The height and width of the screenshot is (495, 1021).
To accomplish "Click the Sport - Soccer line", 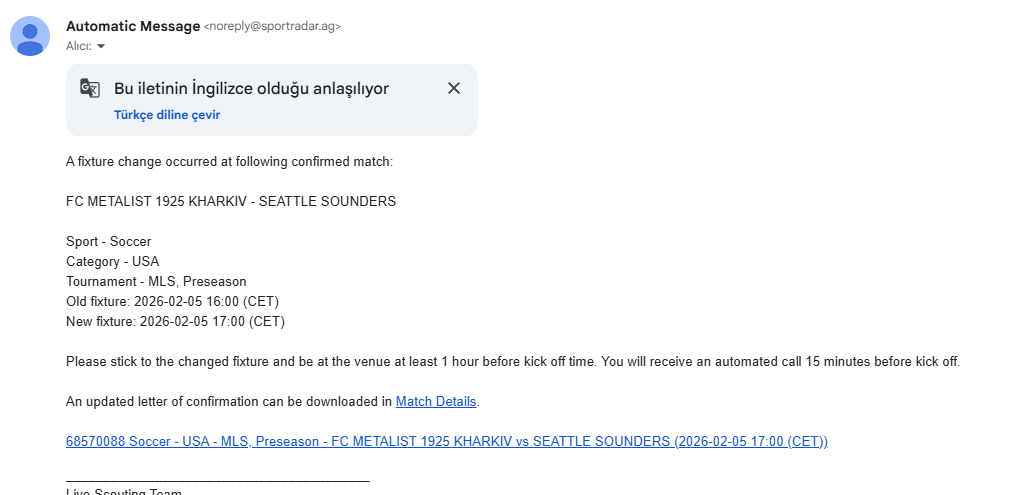I will click(x=108, y=242).
